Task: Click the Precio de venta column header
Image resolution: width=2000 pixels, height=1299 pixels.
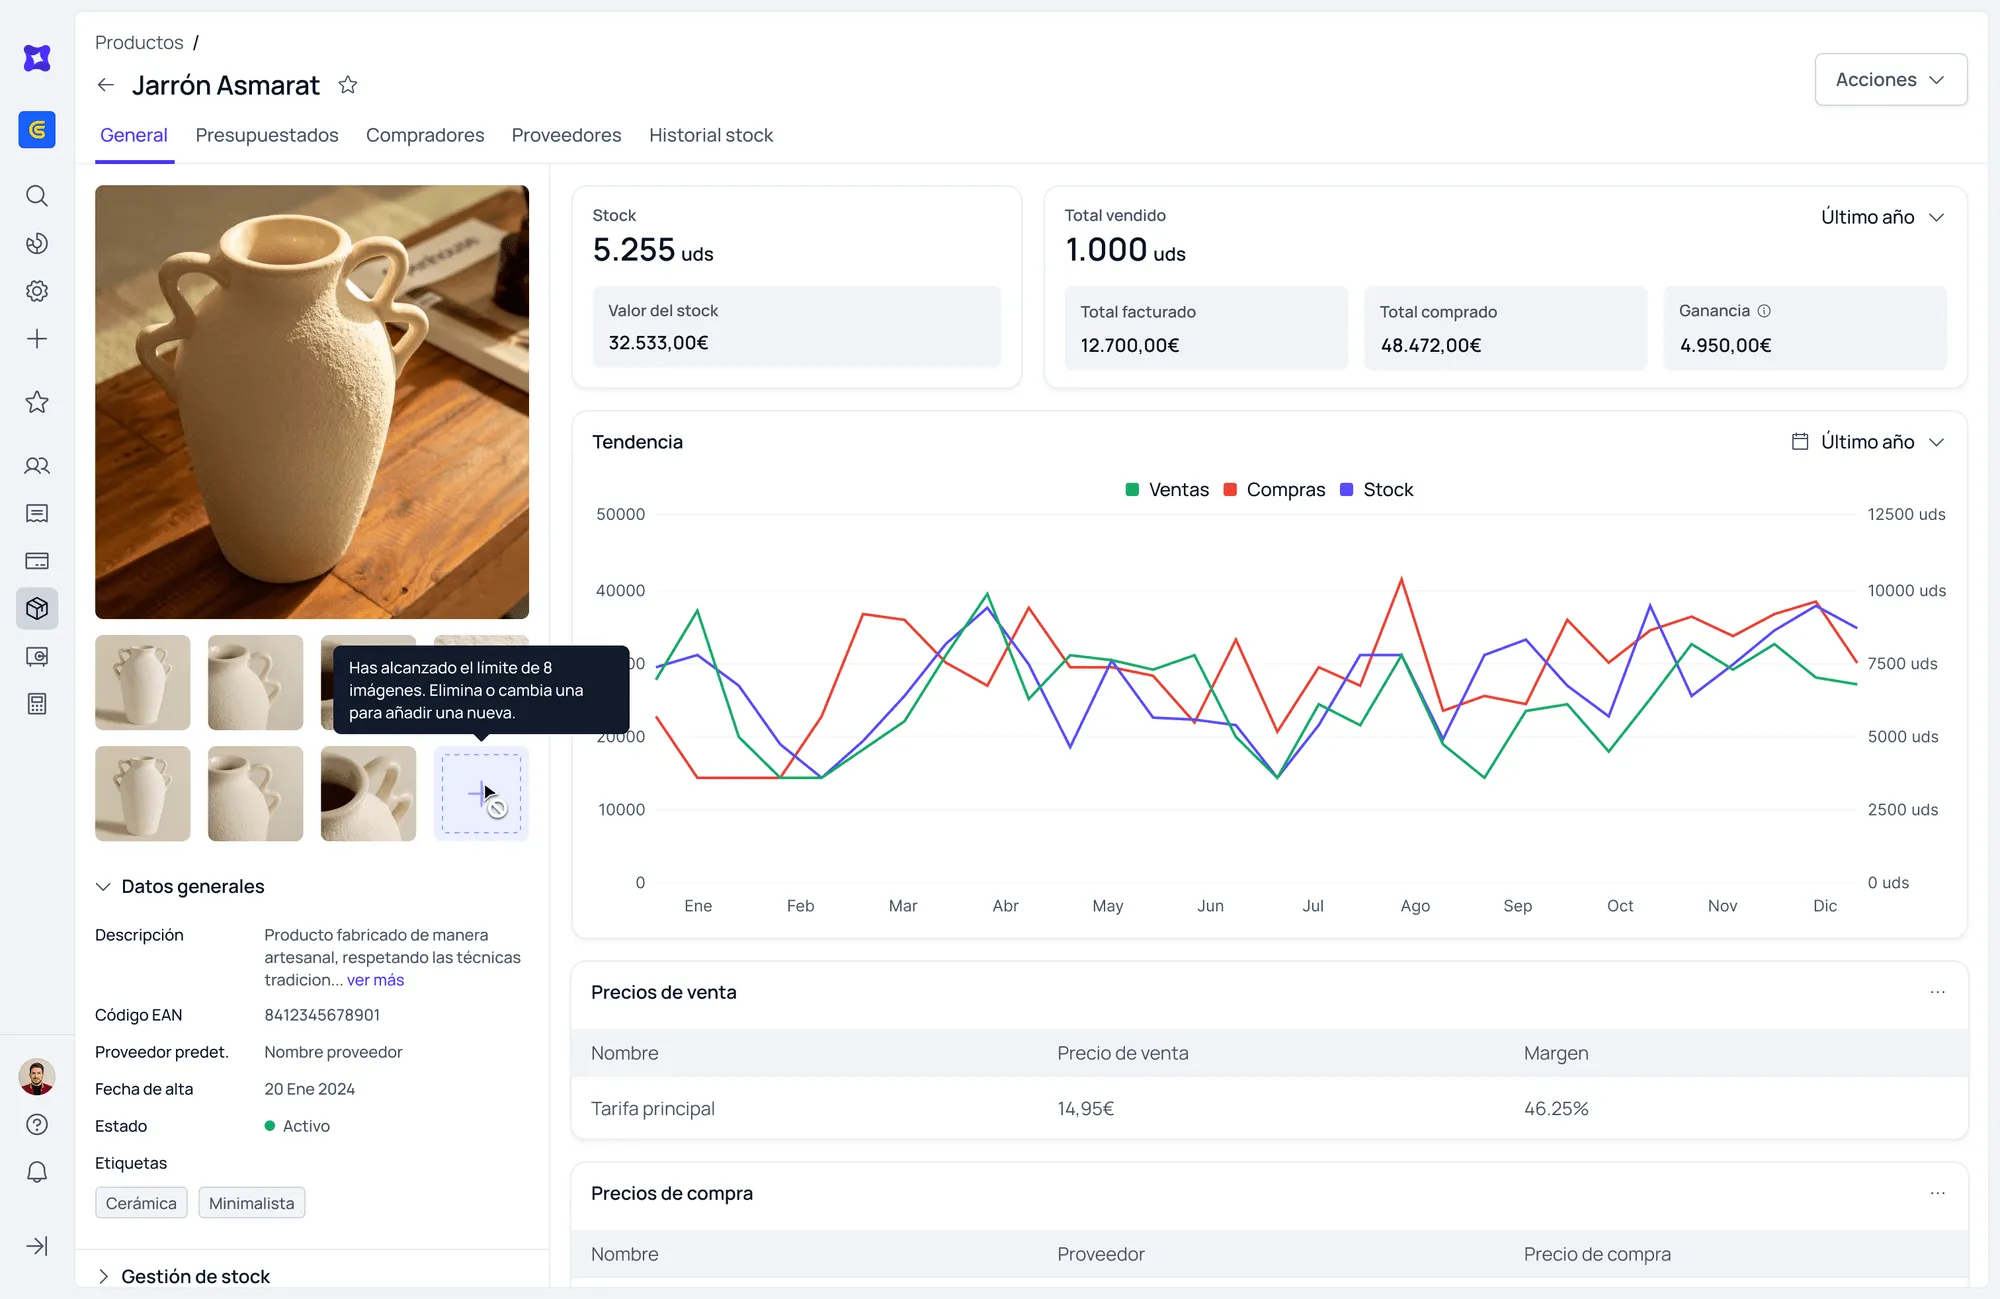Action: tap(1123, 1053)
